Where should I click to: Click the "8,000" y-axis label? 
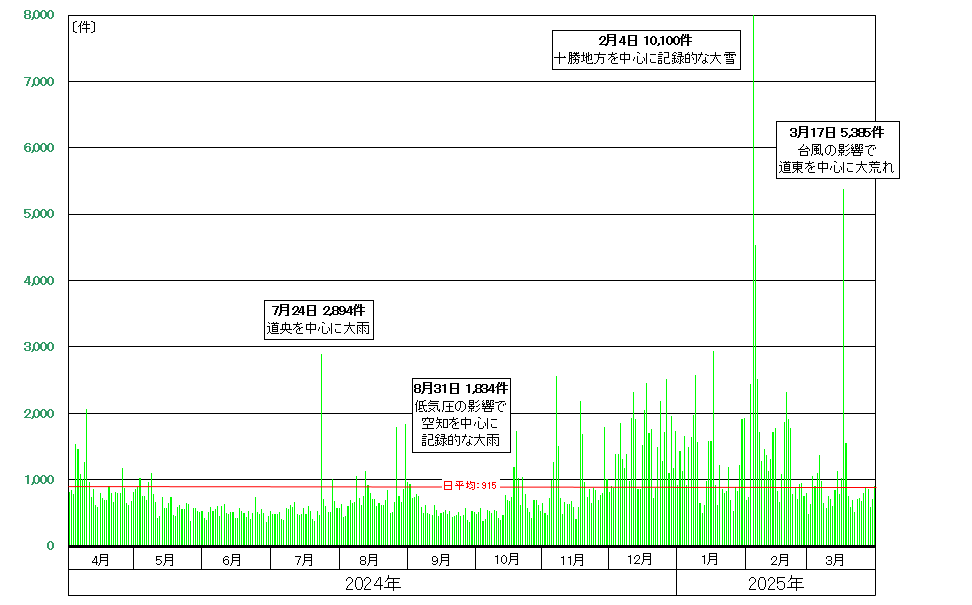38,14
